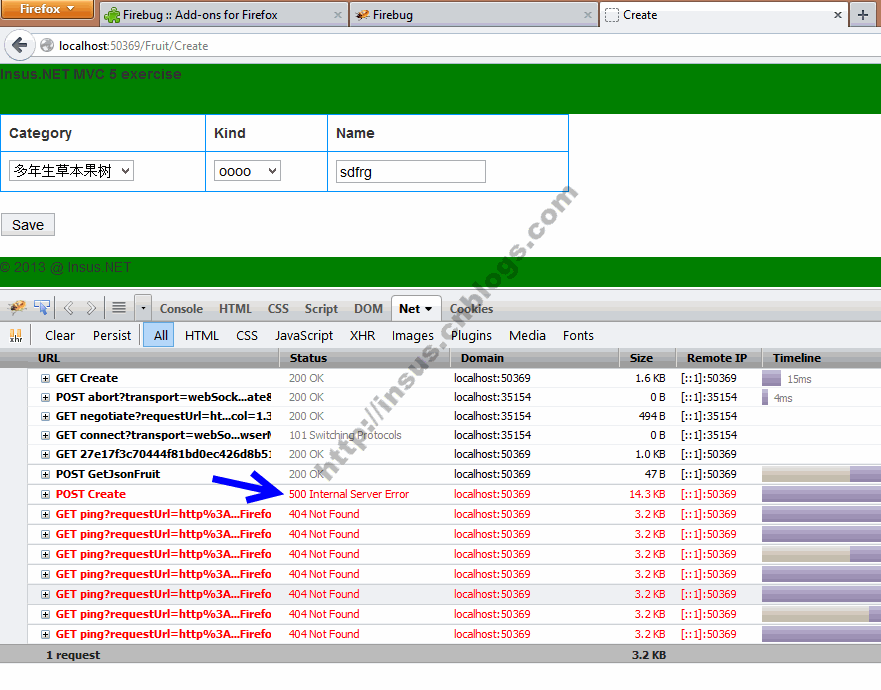Go forward in Firebug history arrow
The height and width of the screenshot is (690, 881).
point(91,308)
